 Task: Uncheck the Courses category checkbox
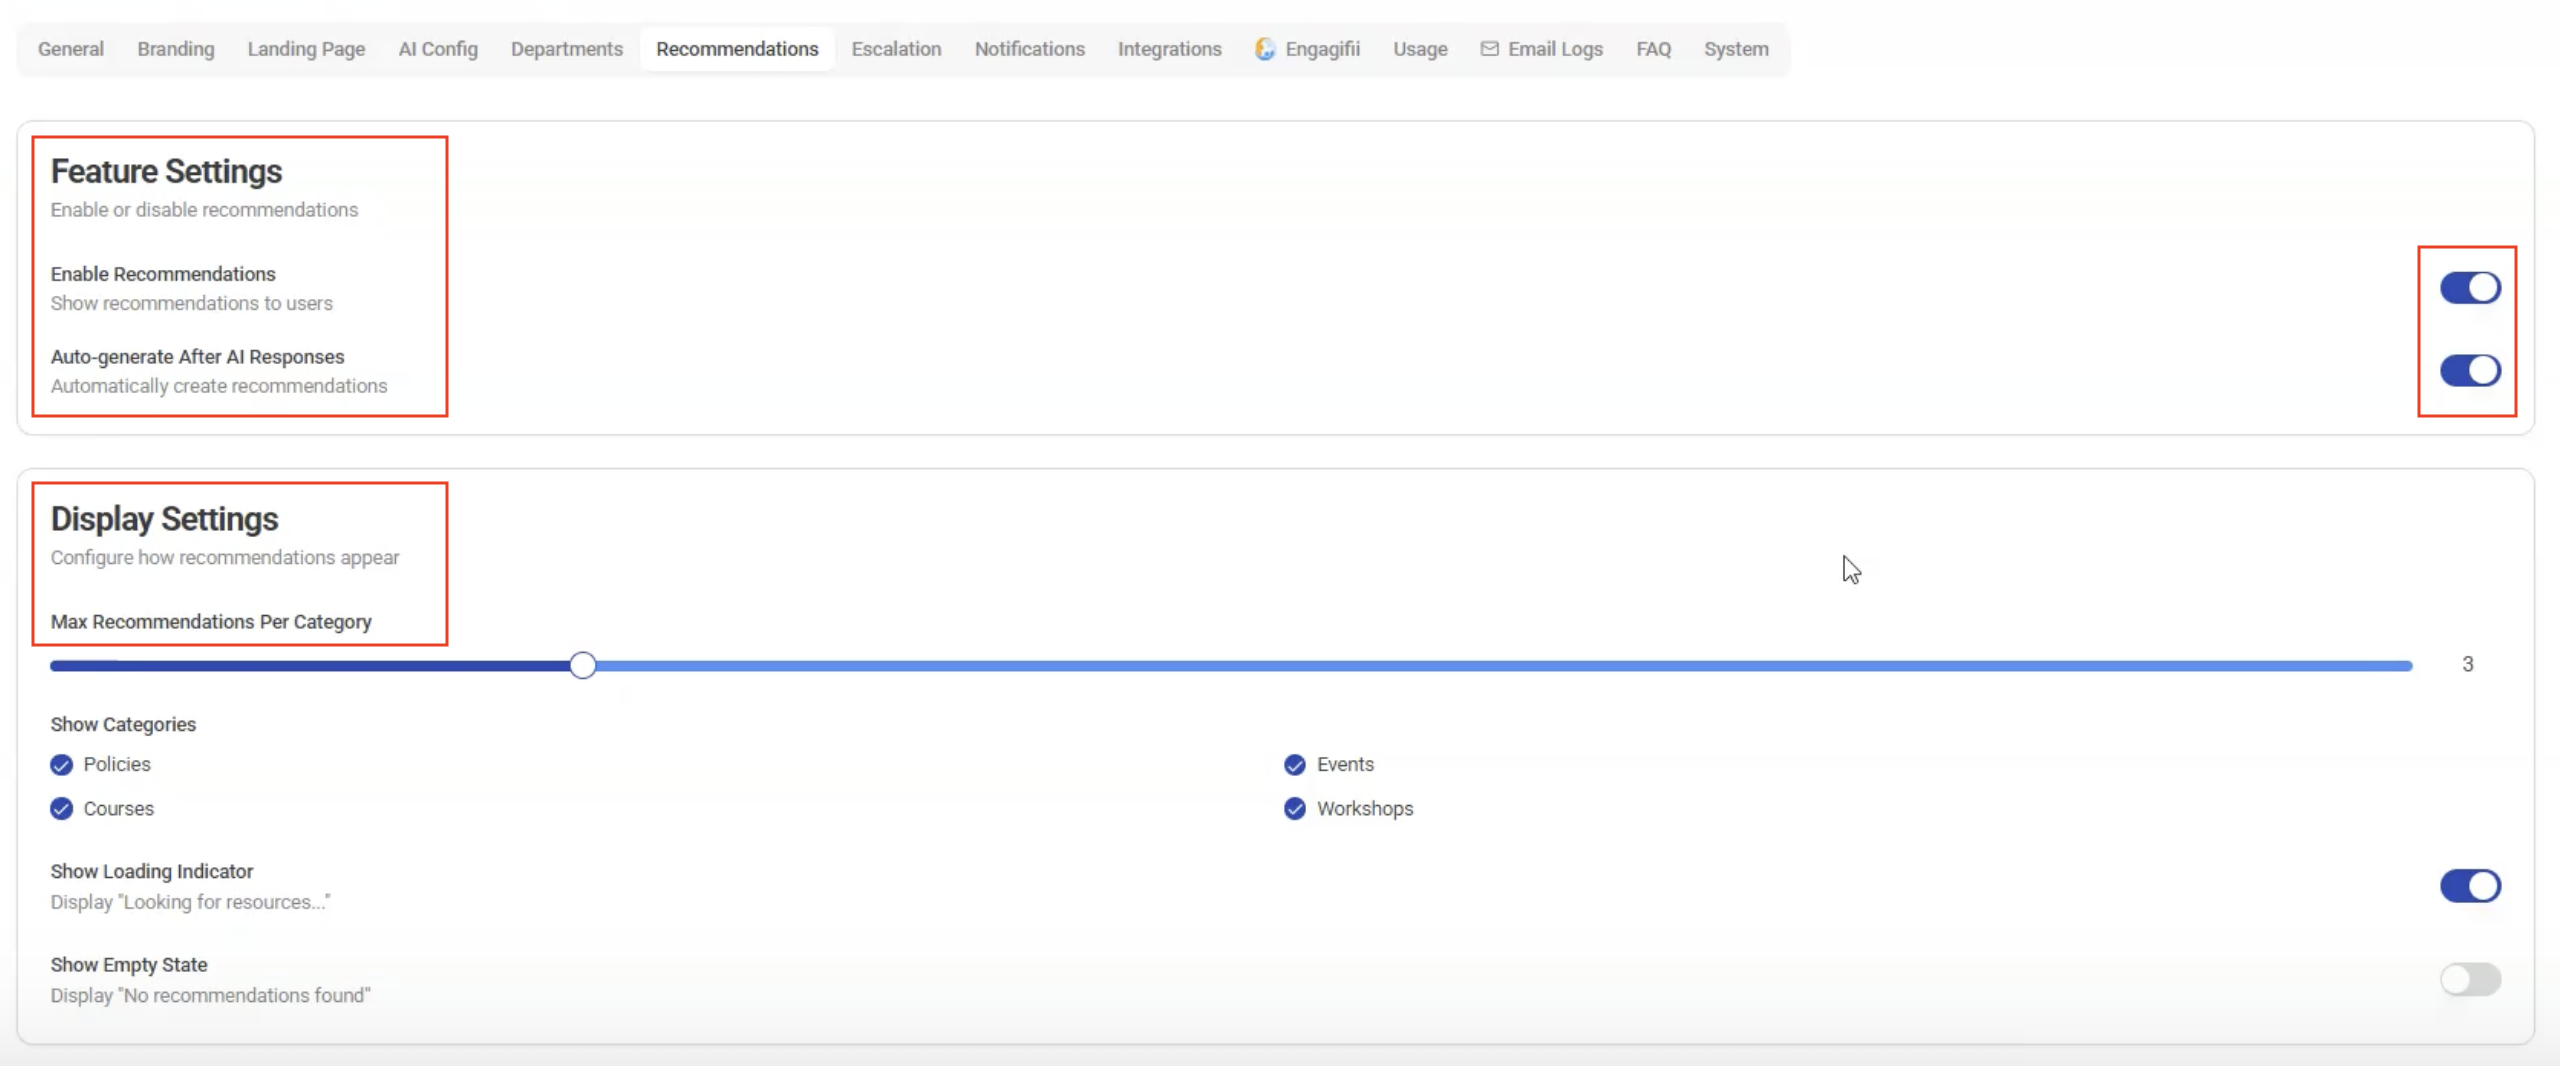coord(62,809)
